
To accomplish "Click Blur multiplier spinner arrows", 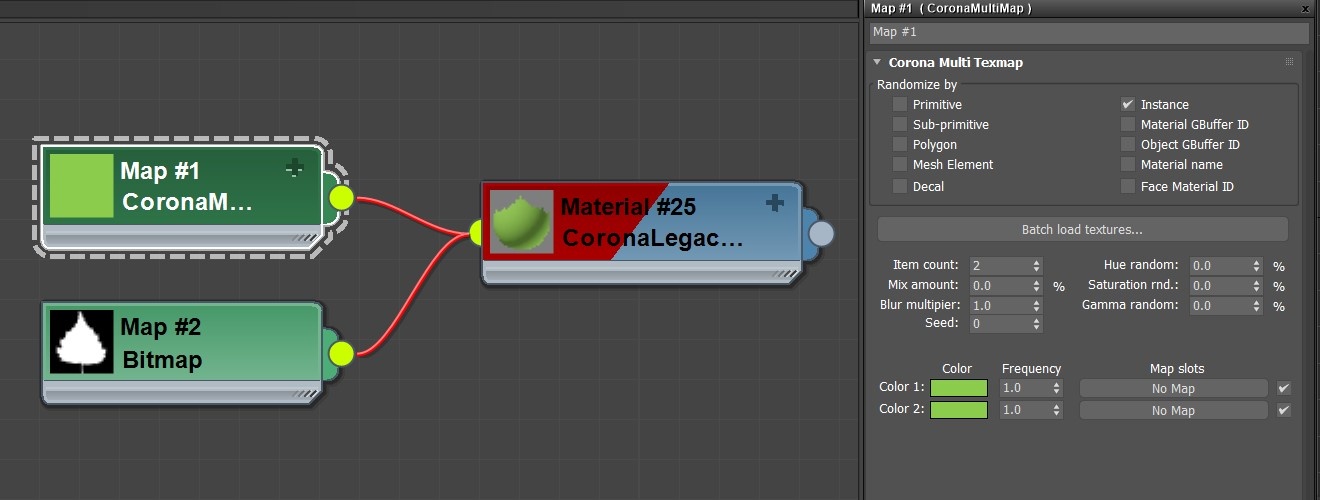I will pos(1036,306).
